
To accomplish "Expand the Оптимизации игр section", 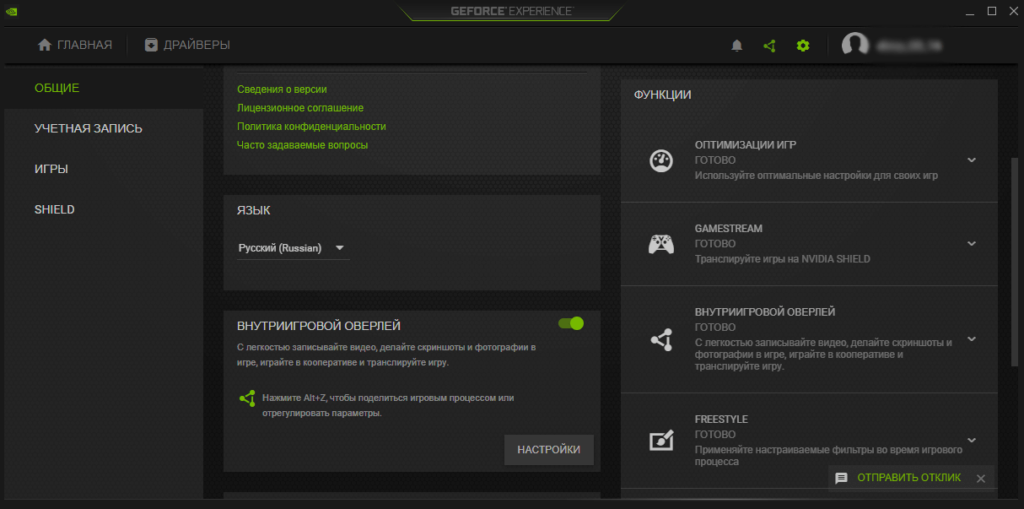I will point(971,160).
